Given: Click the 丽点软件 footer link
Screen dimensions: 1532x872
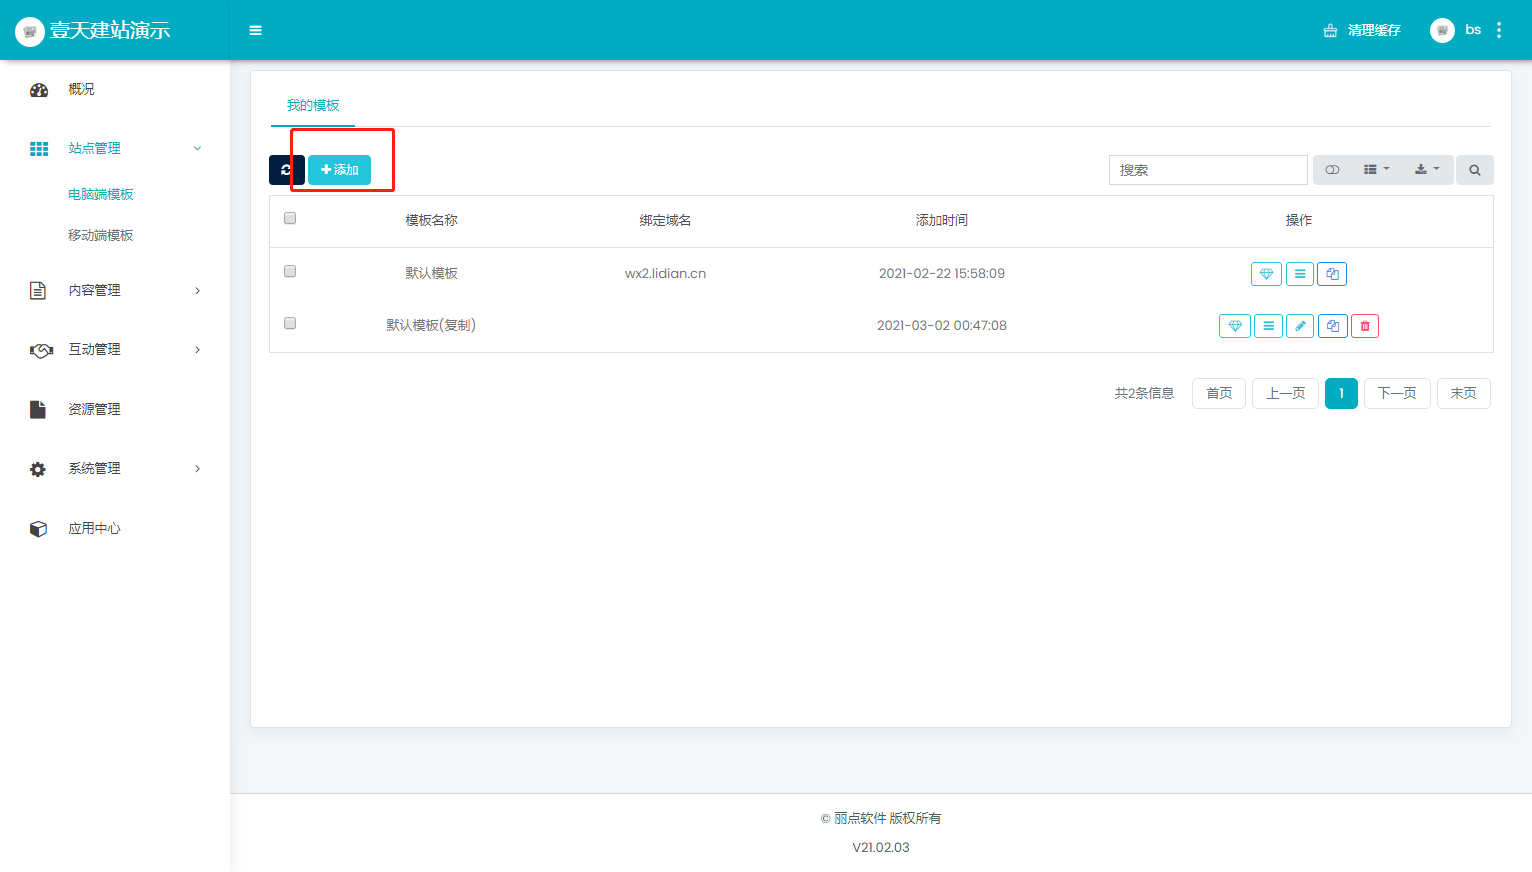Looking at the screenshot, I should coord(860,818).
